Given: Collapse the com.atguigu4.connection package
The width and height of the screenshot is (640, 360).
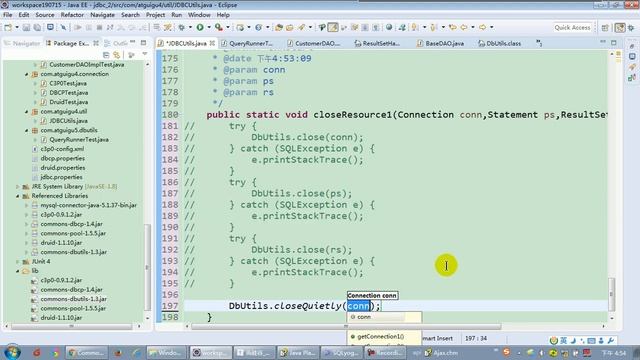Looking at the screenshot, I should (x=27, y=74).
